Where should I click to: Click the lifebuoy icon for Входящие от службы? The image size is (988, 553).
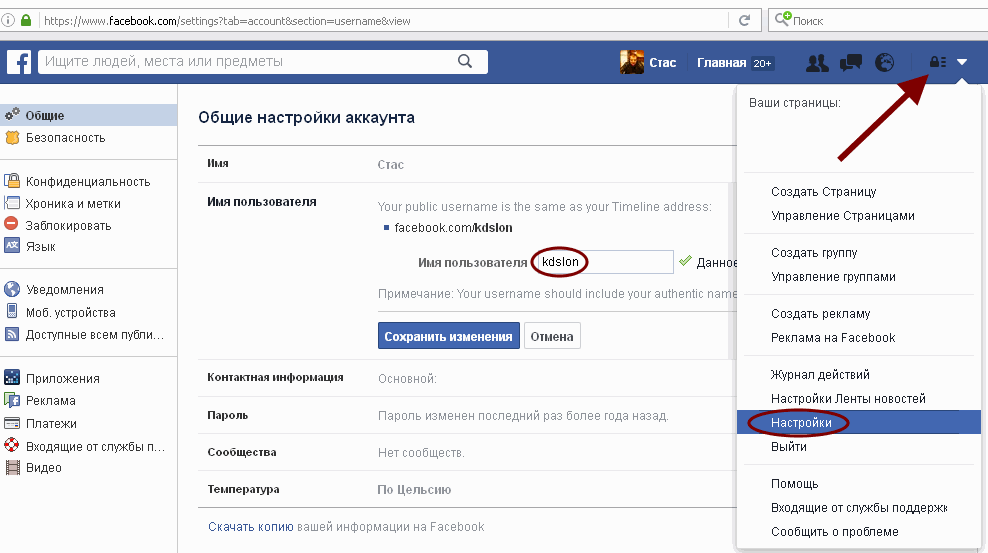(x=12, y=445)
